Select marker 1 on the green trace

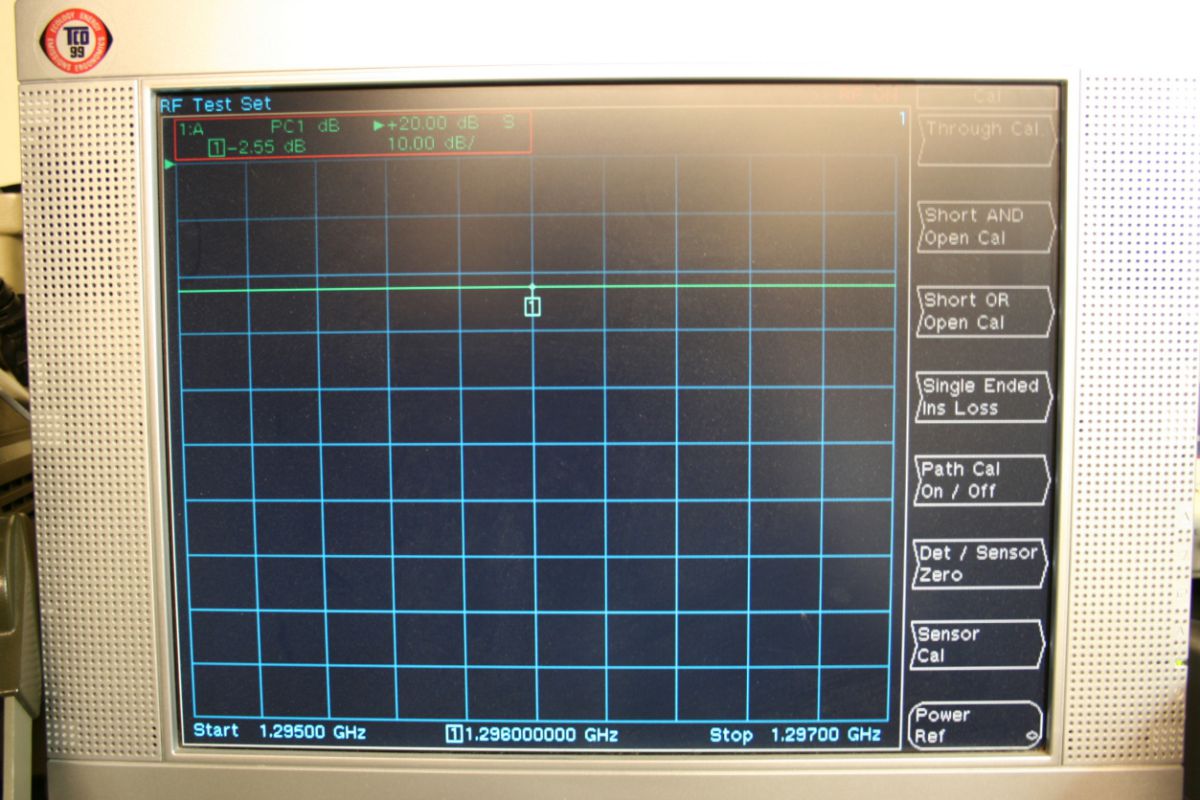532,306
